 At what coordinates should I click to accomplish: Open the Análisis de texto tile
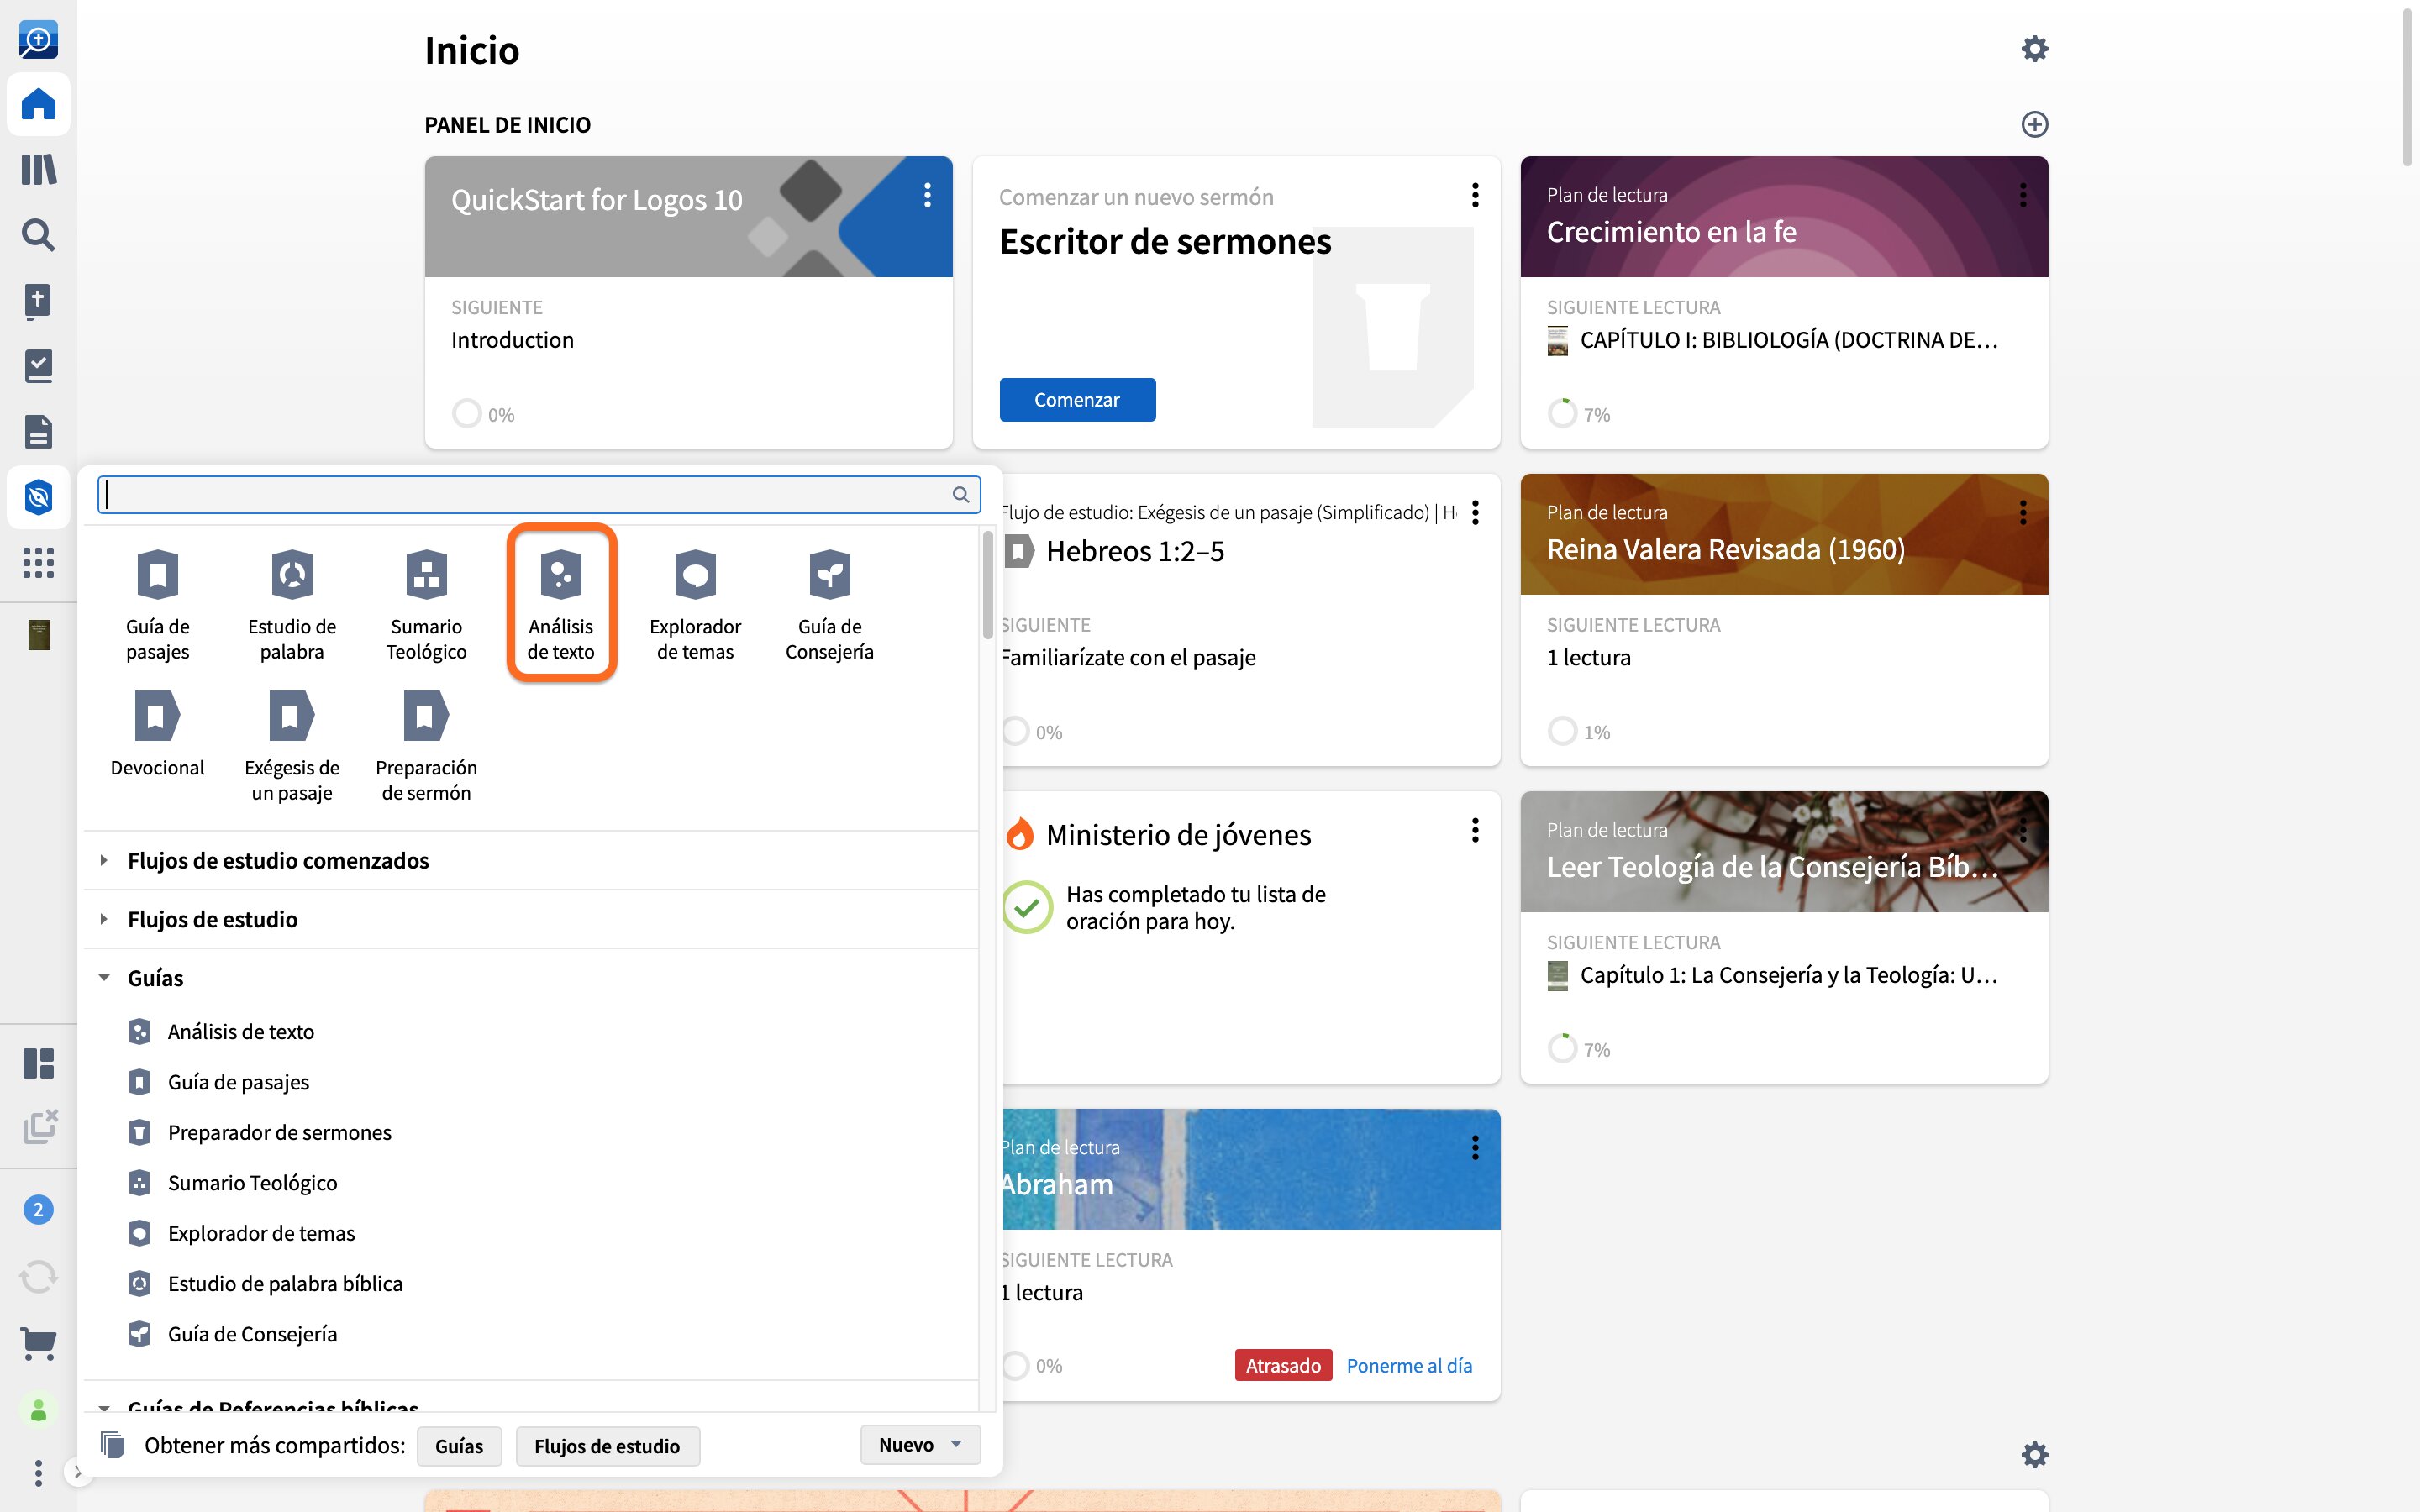tap(561, 604)
